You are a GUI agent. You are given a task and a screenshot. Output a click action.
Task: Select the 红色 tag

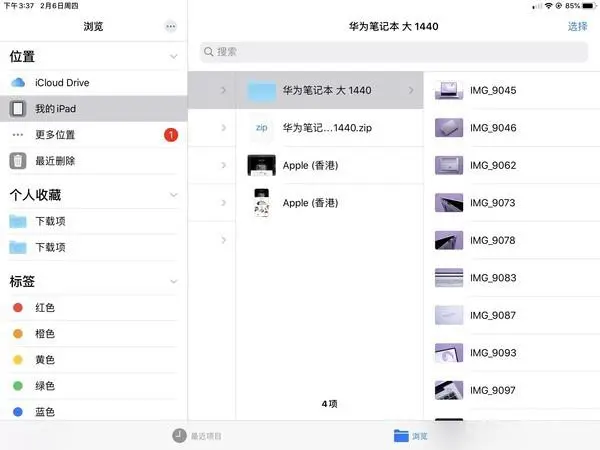coord(94,308)
